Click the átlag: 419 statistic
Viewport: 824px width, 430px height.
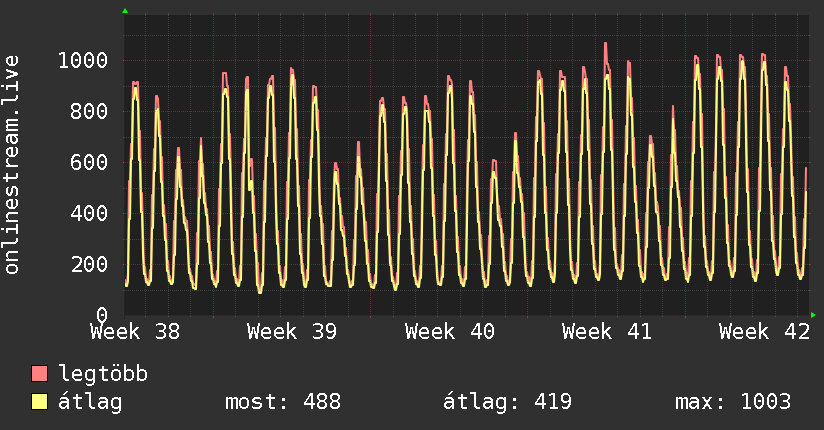click(507, 402)
